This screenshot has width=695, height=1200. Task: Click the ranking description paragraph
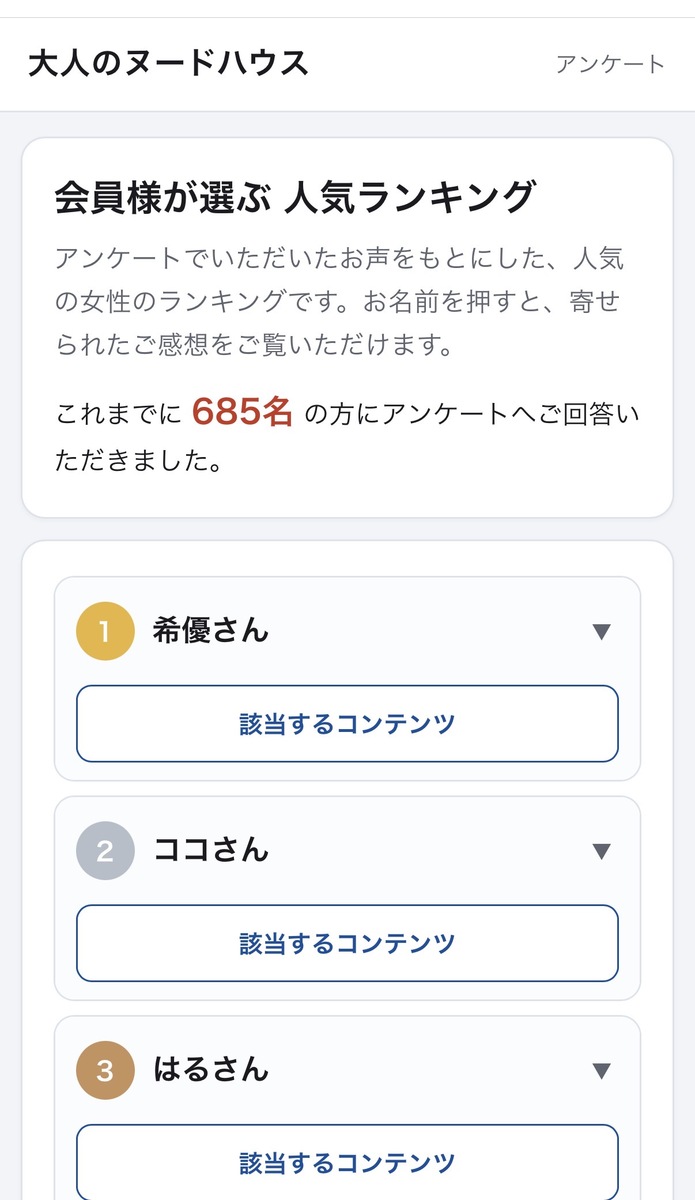click(x=340, y=302)
